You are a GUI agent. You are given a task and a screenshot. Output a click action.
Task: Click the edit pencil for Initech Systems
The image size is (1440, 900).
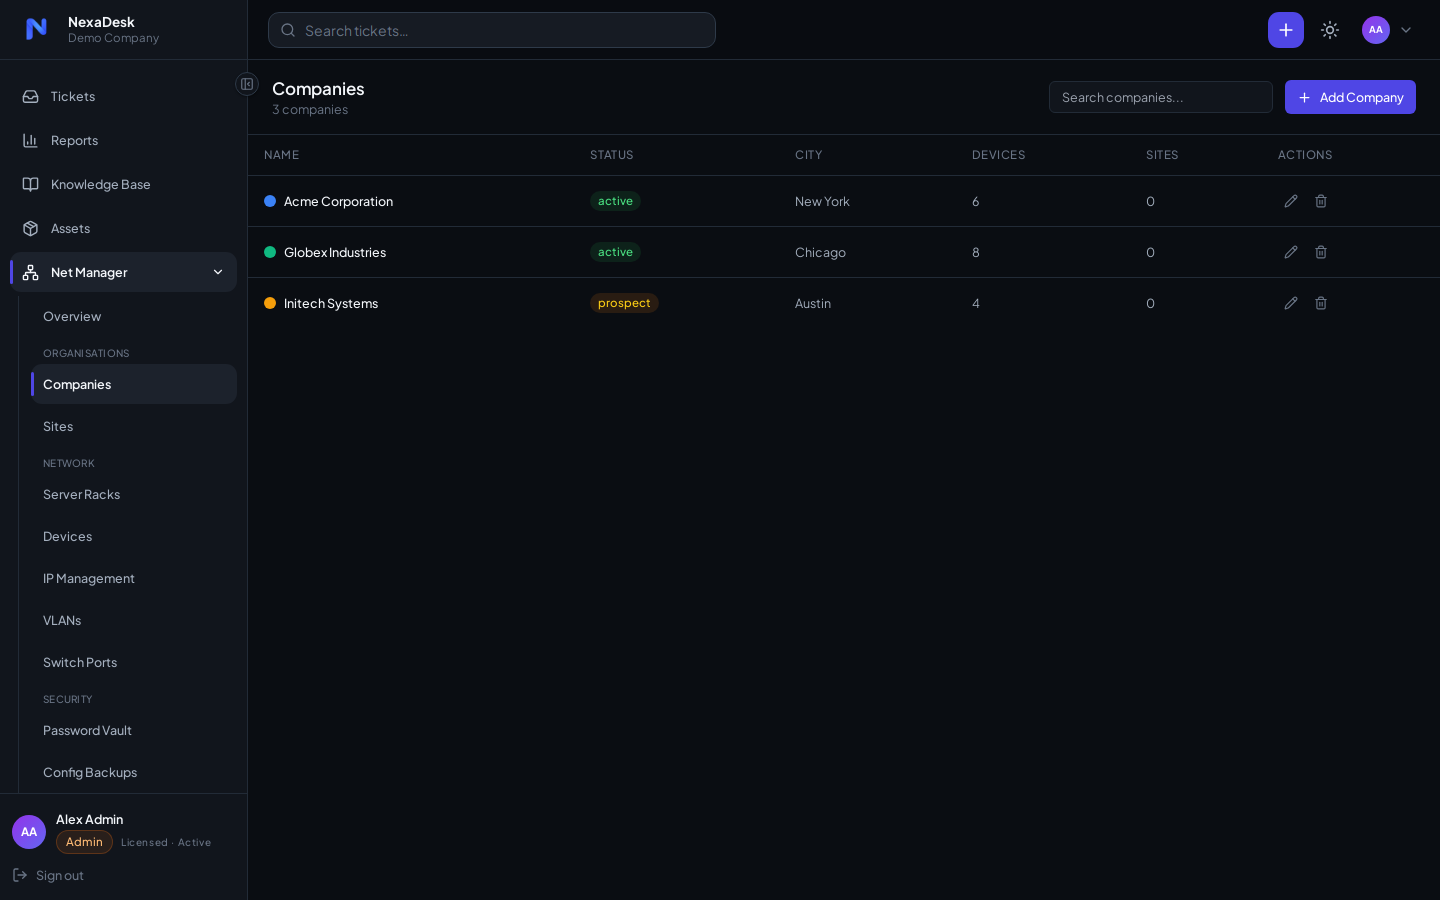point(1291,303)
